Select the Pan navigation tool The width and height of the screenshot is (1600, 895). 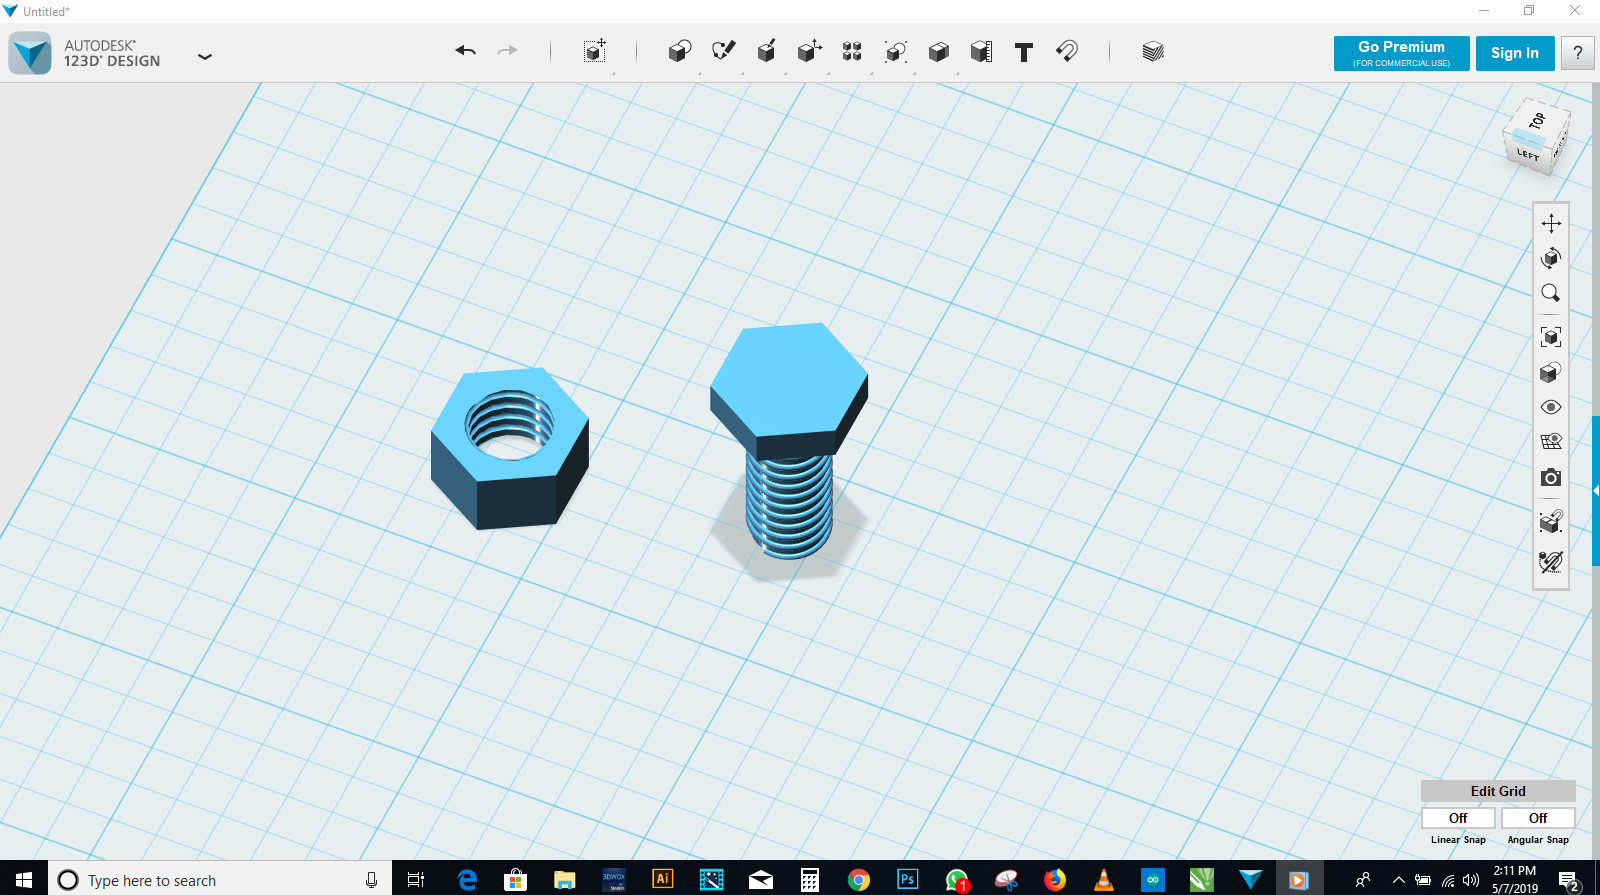[1551, 223]
